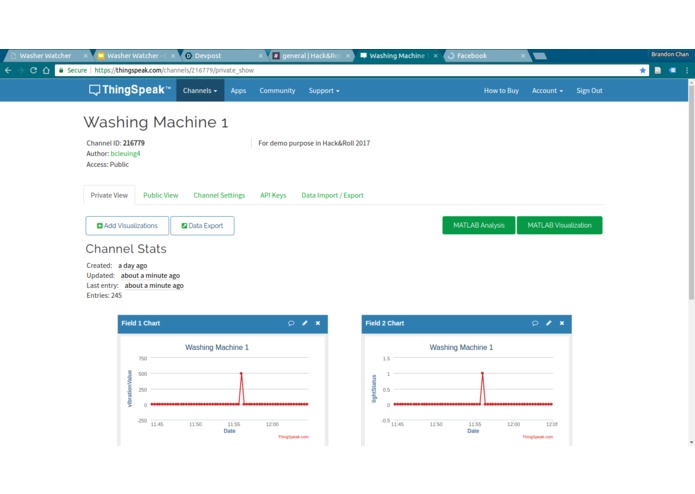Go to How to Buy
695x494 pixels.
coord(501,90)
